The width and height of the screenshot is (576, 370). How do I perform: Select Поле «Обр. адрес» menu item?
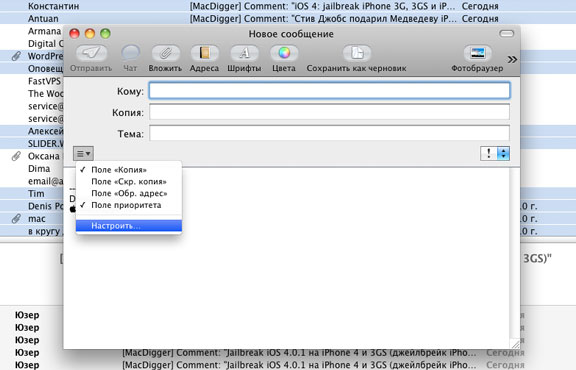click(x=129, y=193)
